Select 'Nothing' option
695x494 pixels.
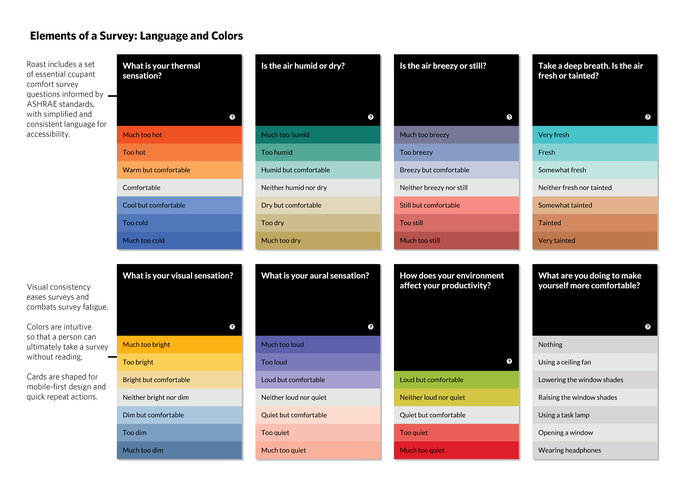coord(595,345)
